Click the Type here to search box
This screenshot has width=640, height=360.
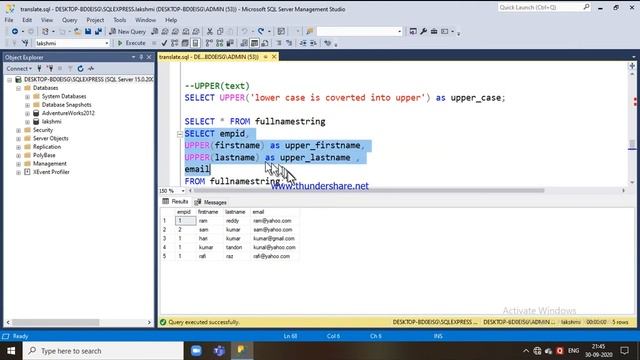(x=103, y=351)
